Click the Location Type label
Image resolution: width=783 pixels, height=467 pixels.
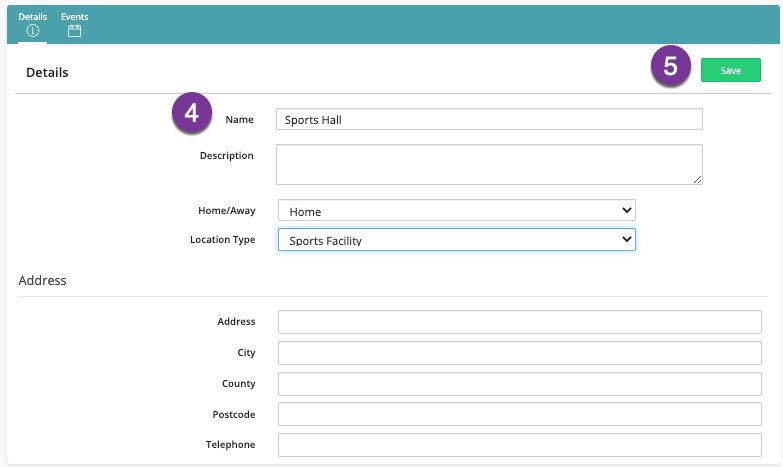coord(223,240)
